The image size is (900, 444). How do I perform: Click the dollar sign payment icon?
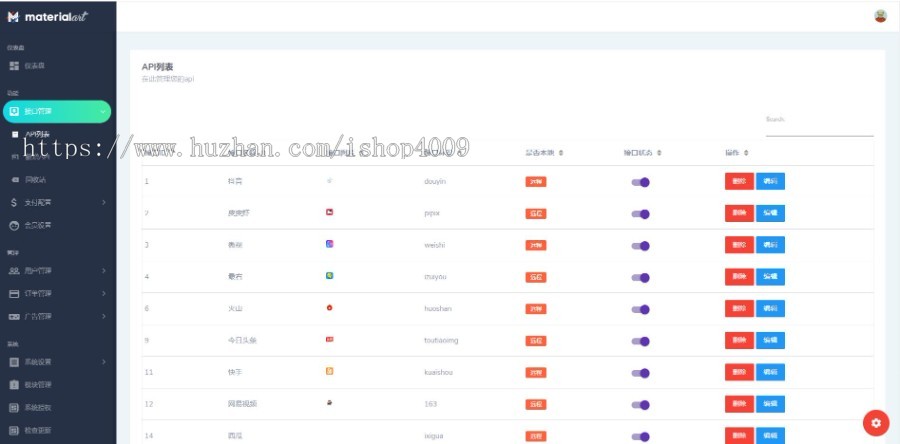pos(14,202)
